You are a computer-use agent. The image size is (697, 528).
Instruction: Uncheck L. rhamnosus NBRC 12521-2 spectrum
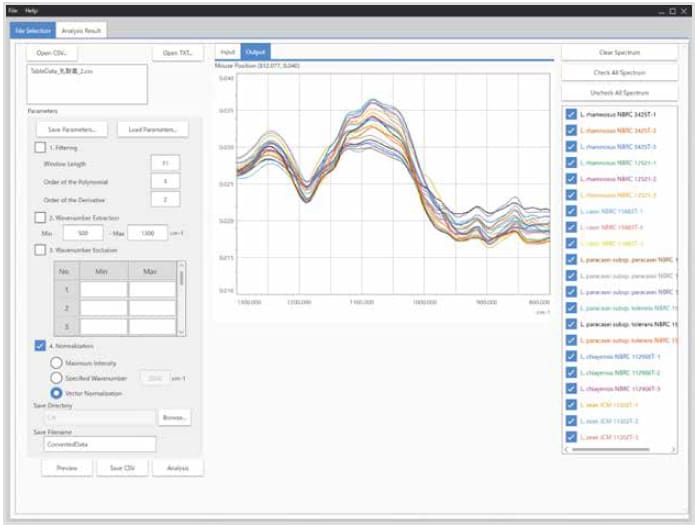point(571,179)
